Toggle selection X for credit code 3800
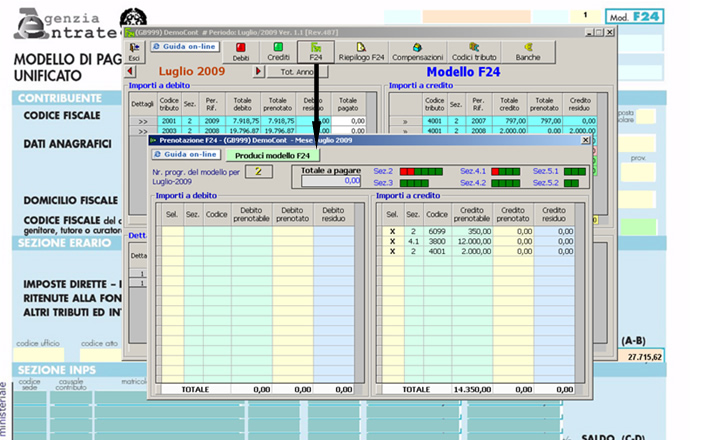Screen dimensions: 718x440 click(392, 241)
